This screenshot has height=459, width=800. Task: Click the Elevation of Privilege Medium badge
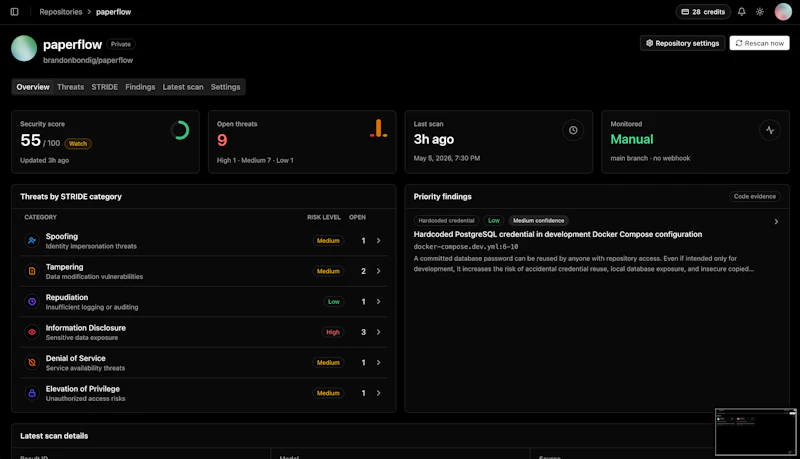point(328,393)
